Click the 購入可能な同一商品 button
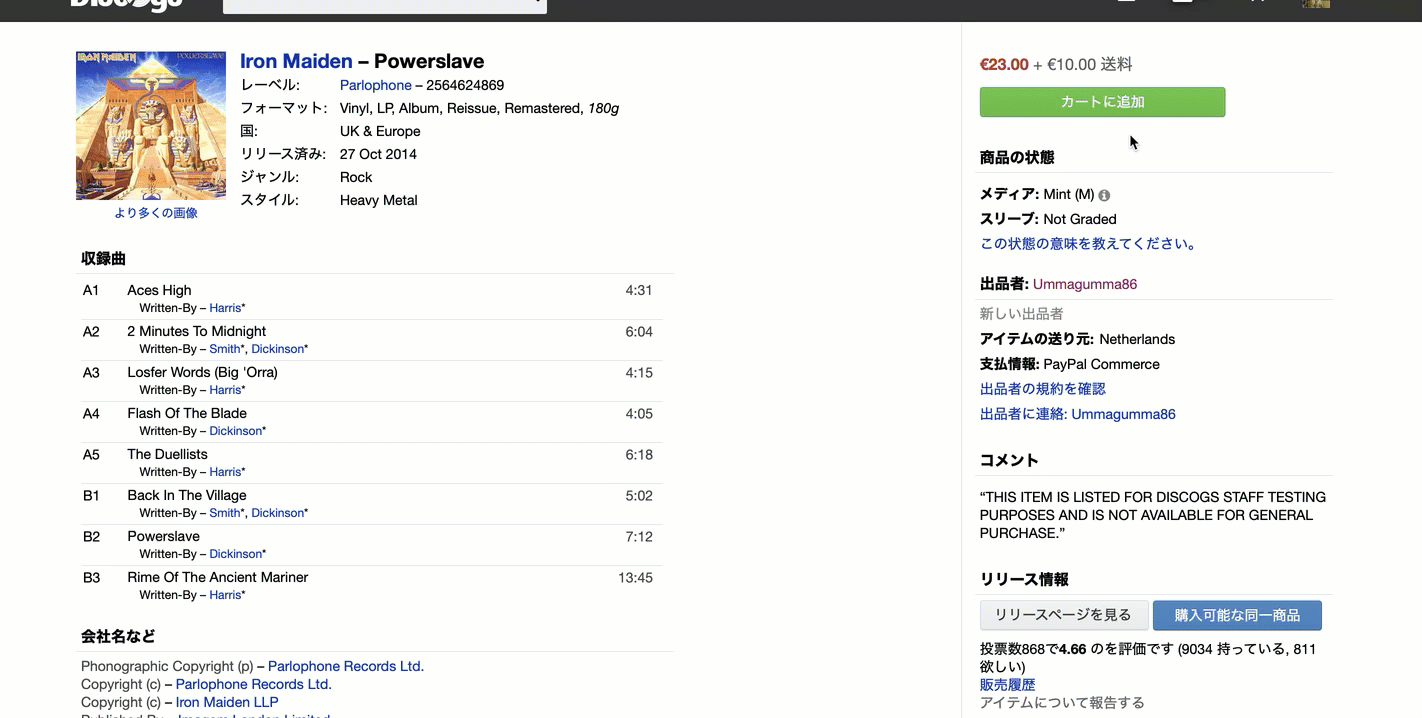This screenshot has width=1422, height=718. click(x=1237, y=615)
